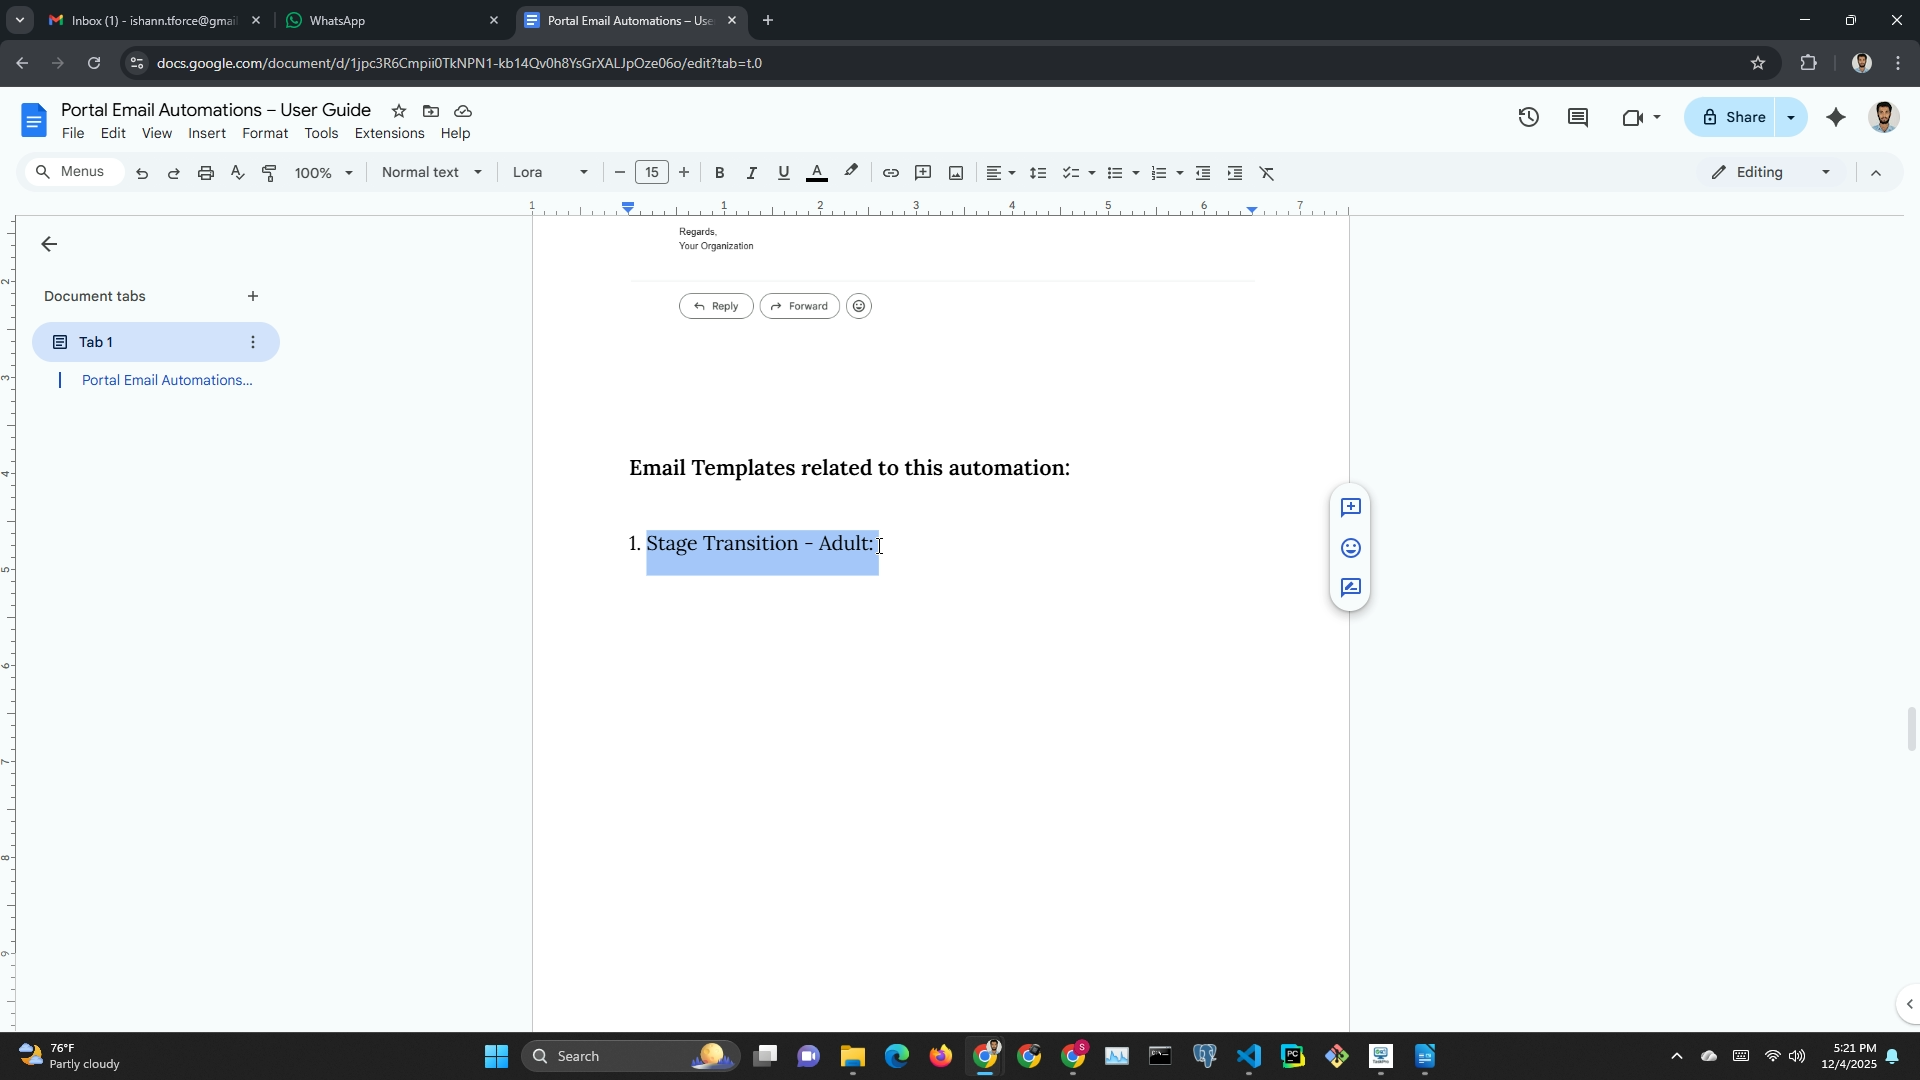This screenshot has height=1080, width=1920.
Task: Open the Extensions menu
Action: [389, 133]
